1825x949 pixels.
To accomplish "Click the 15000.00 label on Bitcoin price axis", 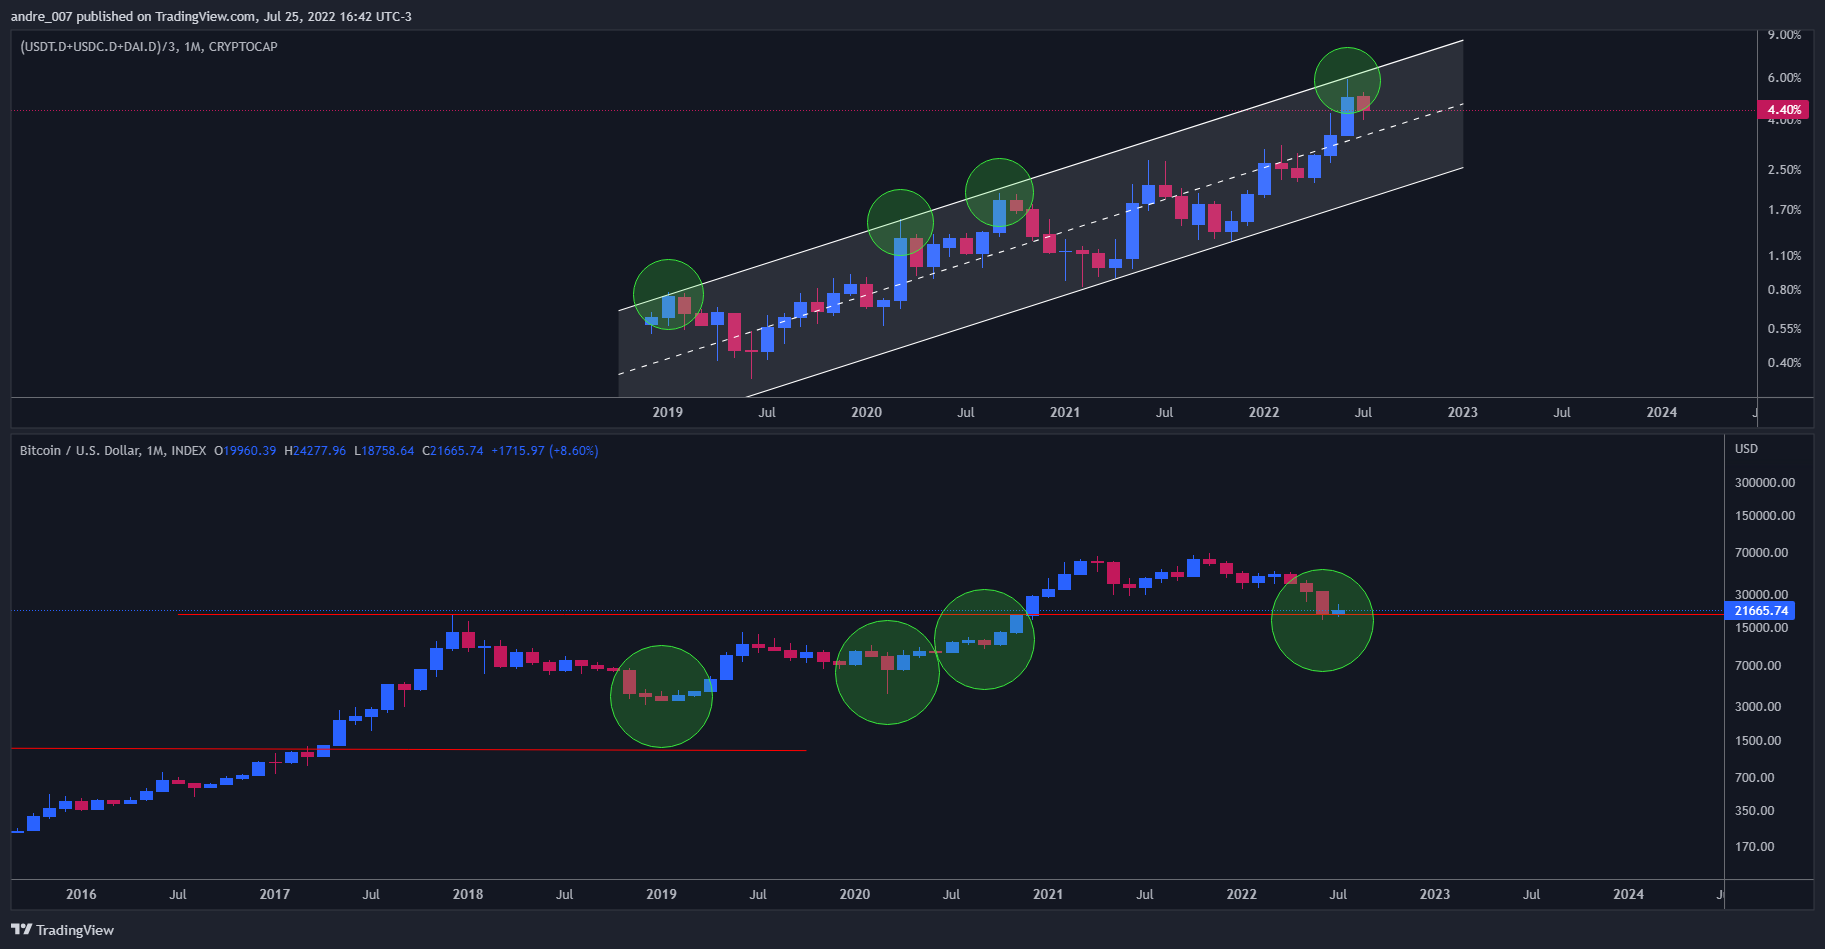I will [1761, 627].
